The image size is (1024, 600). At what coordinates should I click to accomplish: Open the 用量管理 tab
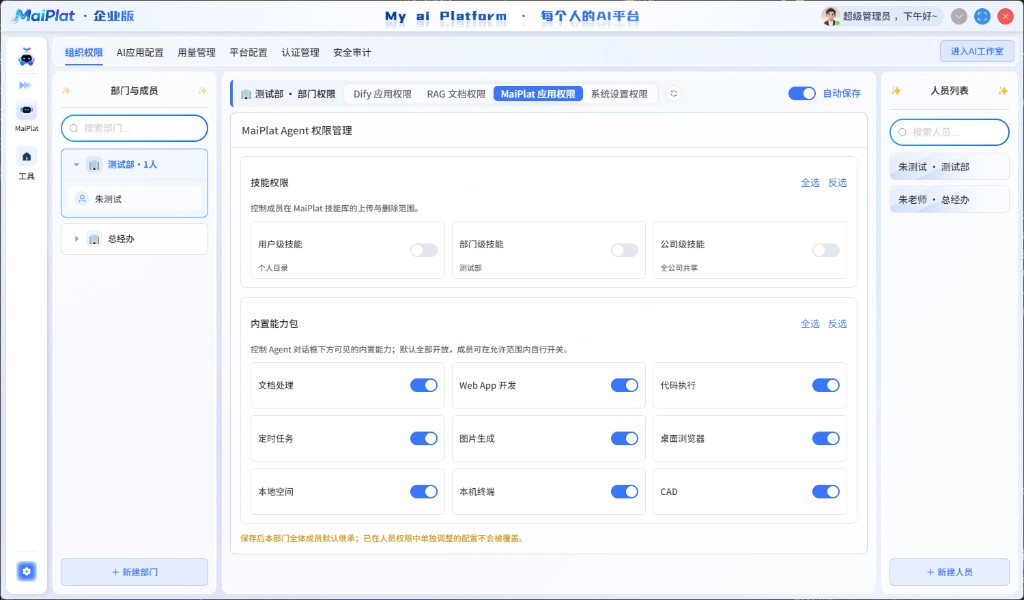[197, 52]
